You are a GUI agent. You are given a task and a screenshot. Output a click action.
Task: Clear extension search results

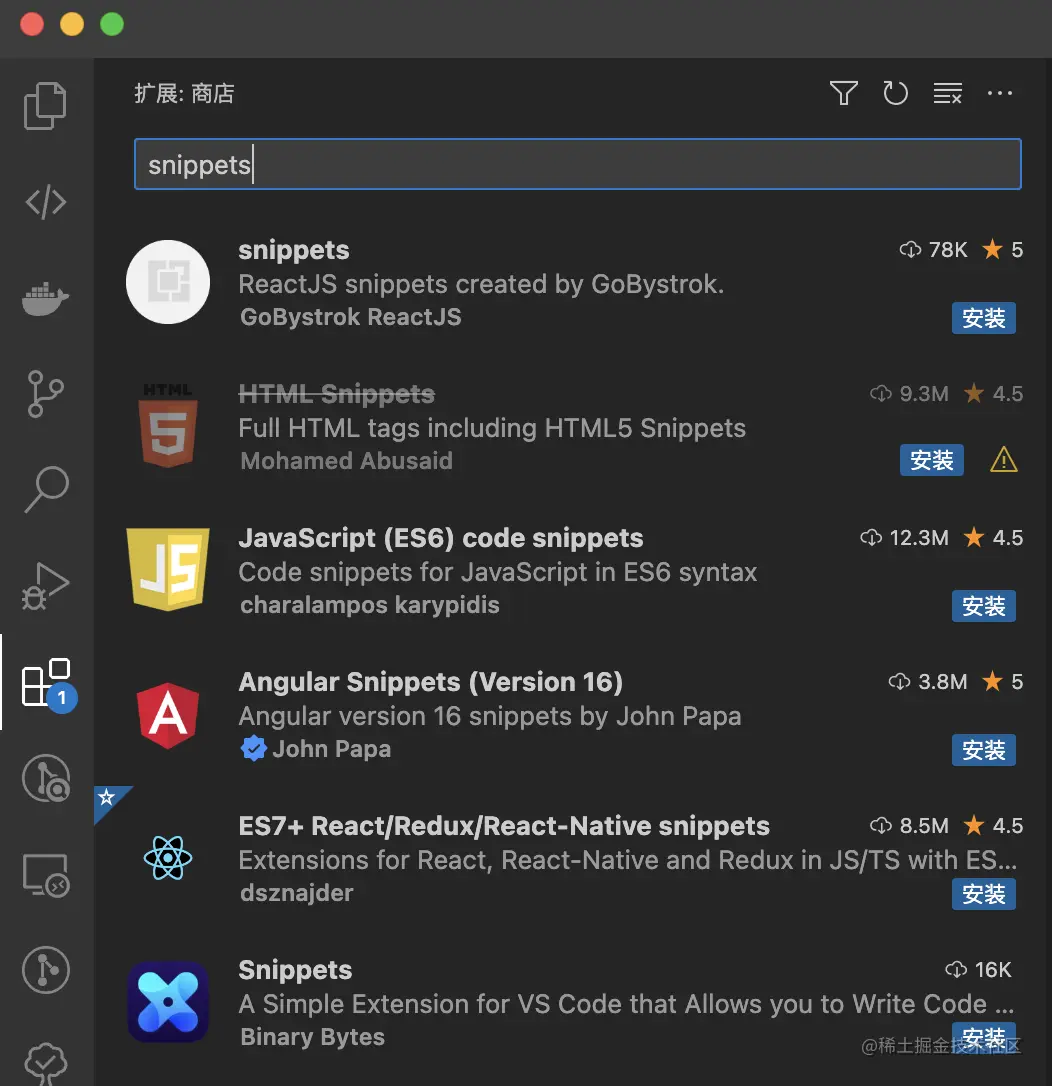click(947, 93)
